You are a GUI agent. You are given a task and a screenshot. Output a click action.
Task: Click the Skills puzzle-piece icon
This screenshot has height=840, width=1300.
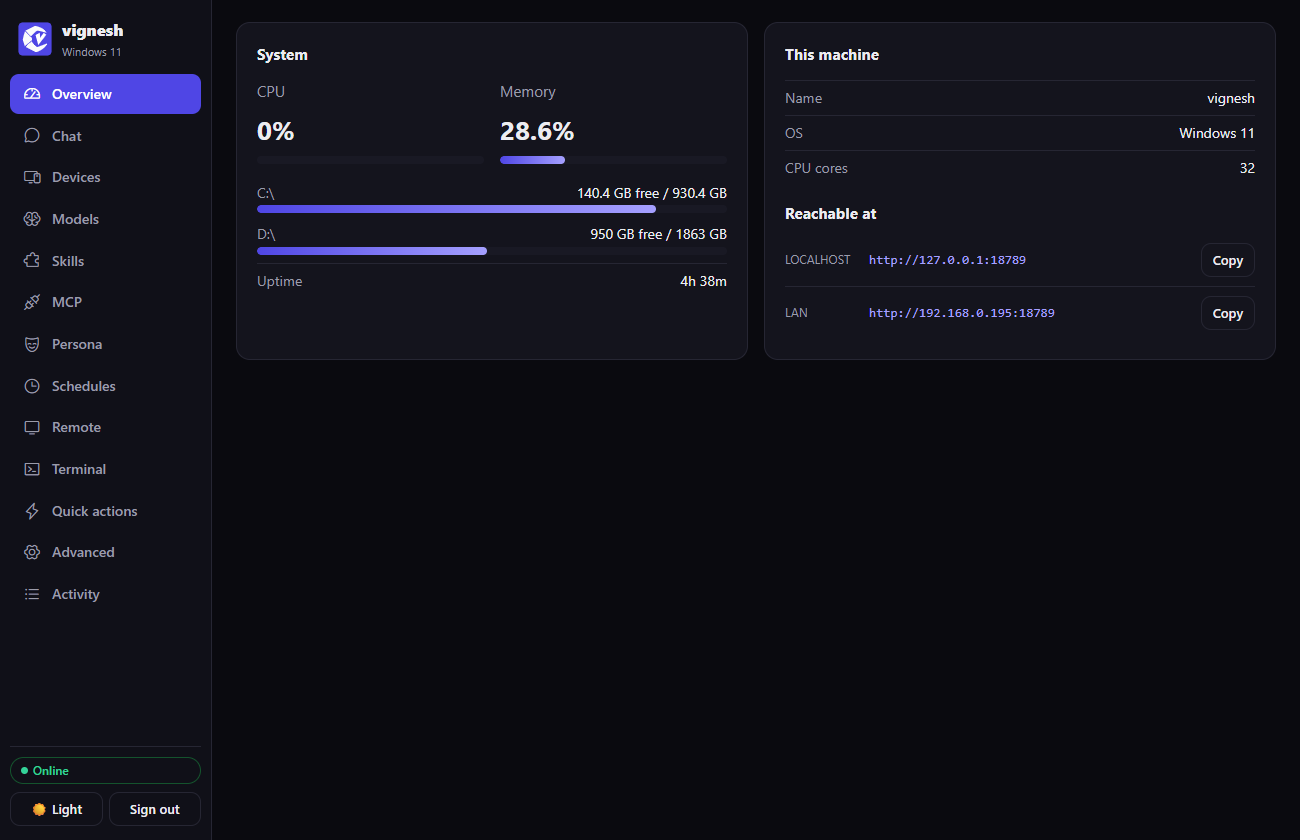[32, 261]
